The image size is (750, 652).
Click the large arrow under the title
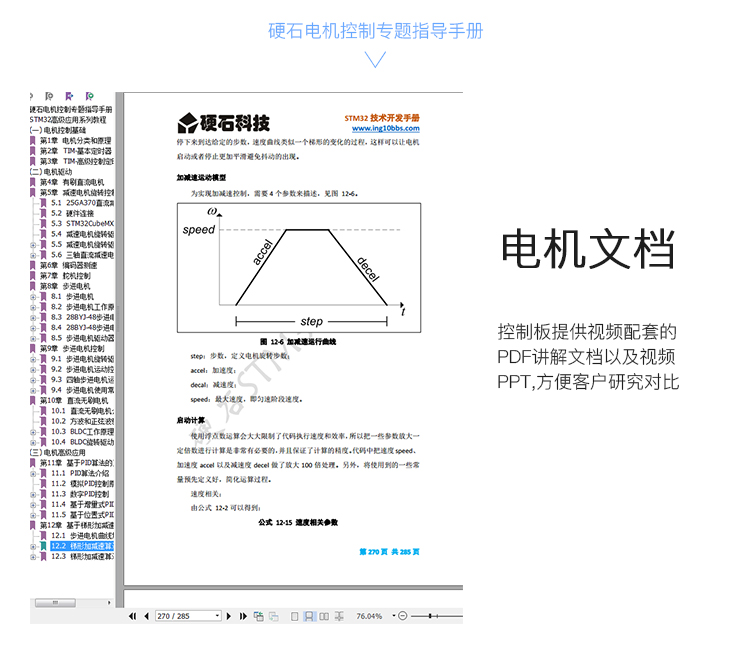point(375,59)
